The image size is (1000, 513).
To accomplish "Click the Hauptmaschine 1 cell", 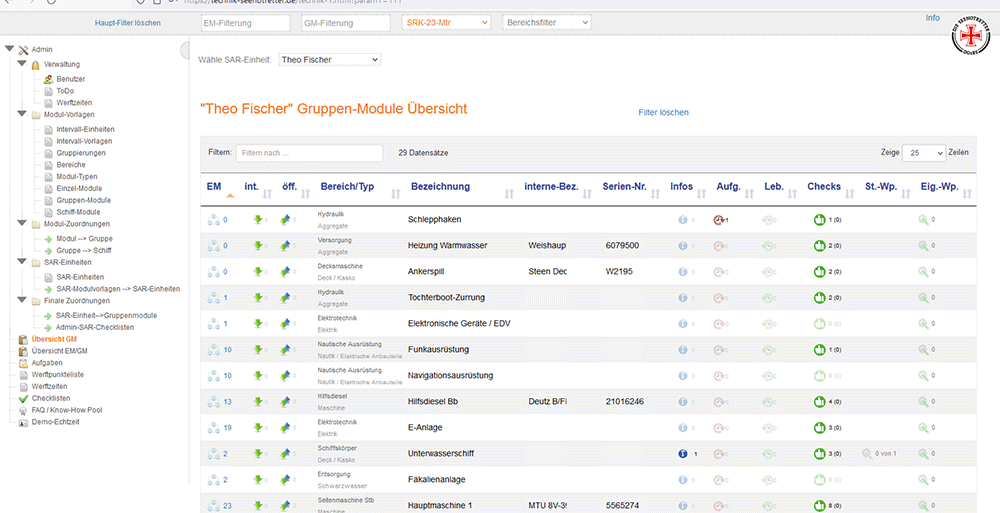I will click(x=440, y=505).
